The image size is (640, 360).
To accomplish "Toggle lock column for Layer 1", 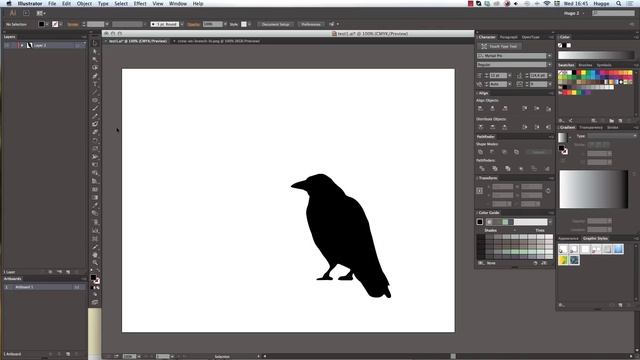I will (x=14, y=45).
